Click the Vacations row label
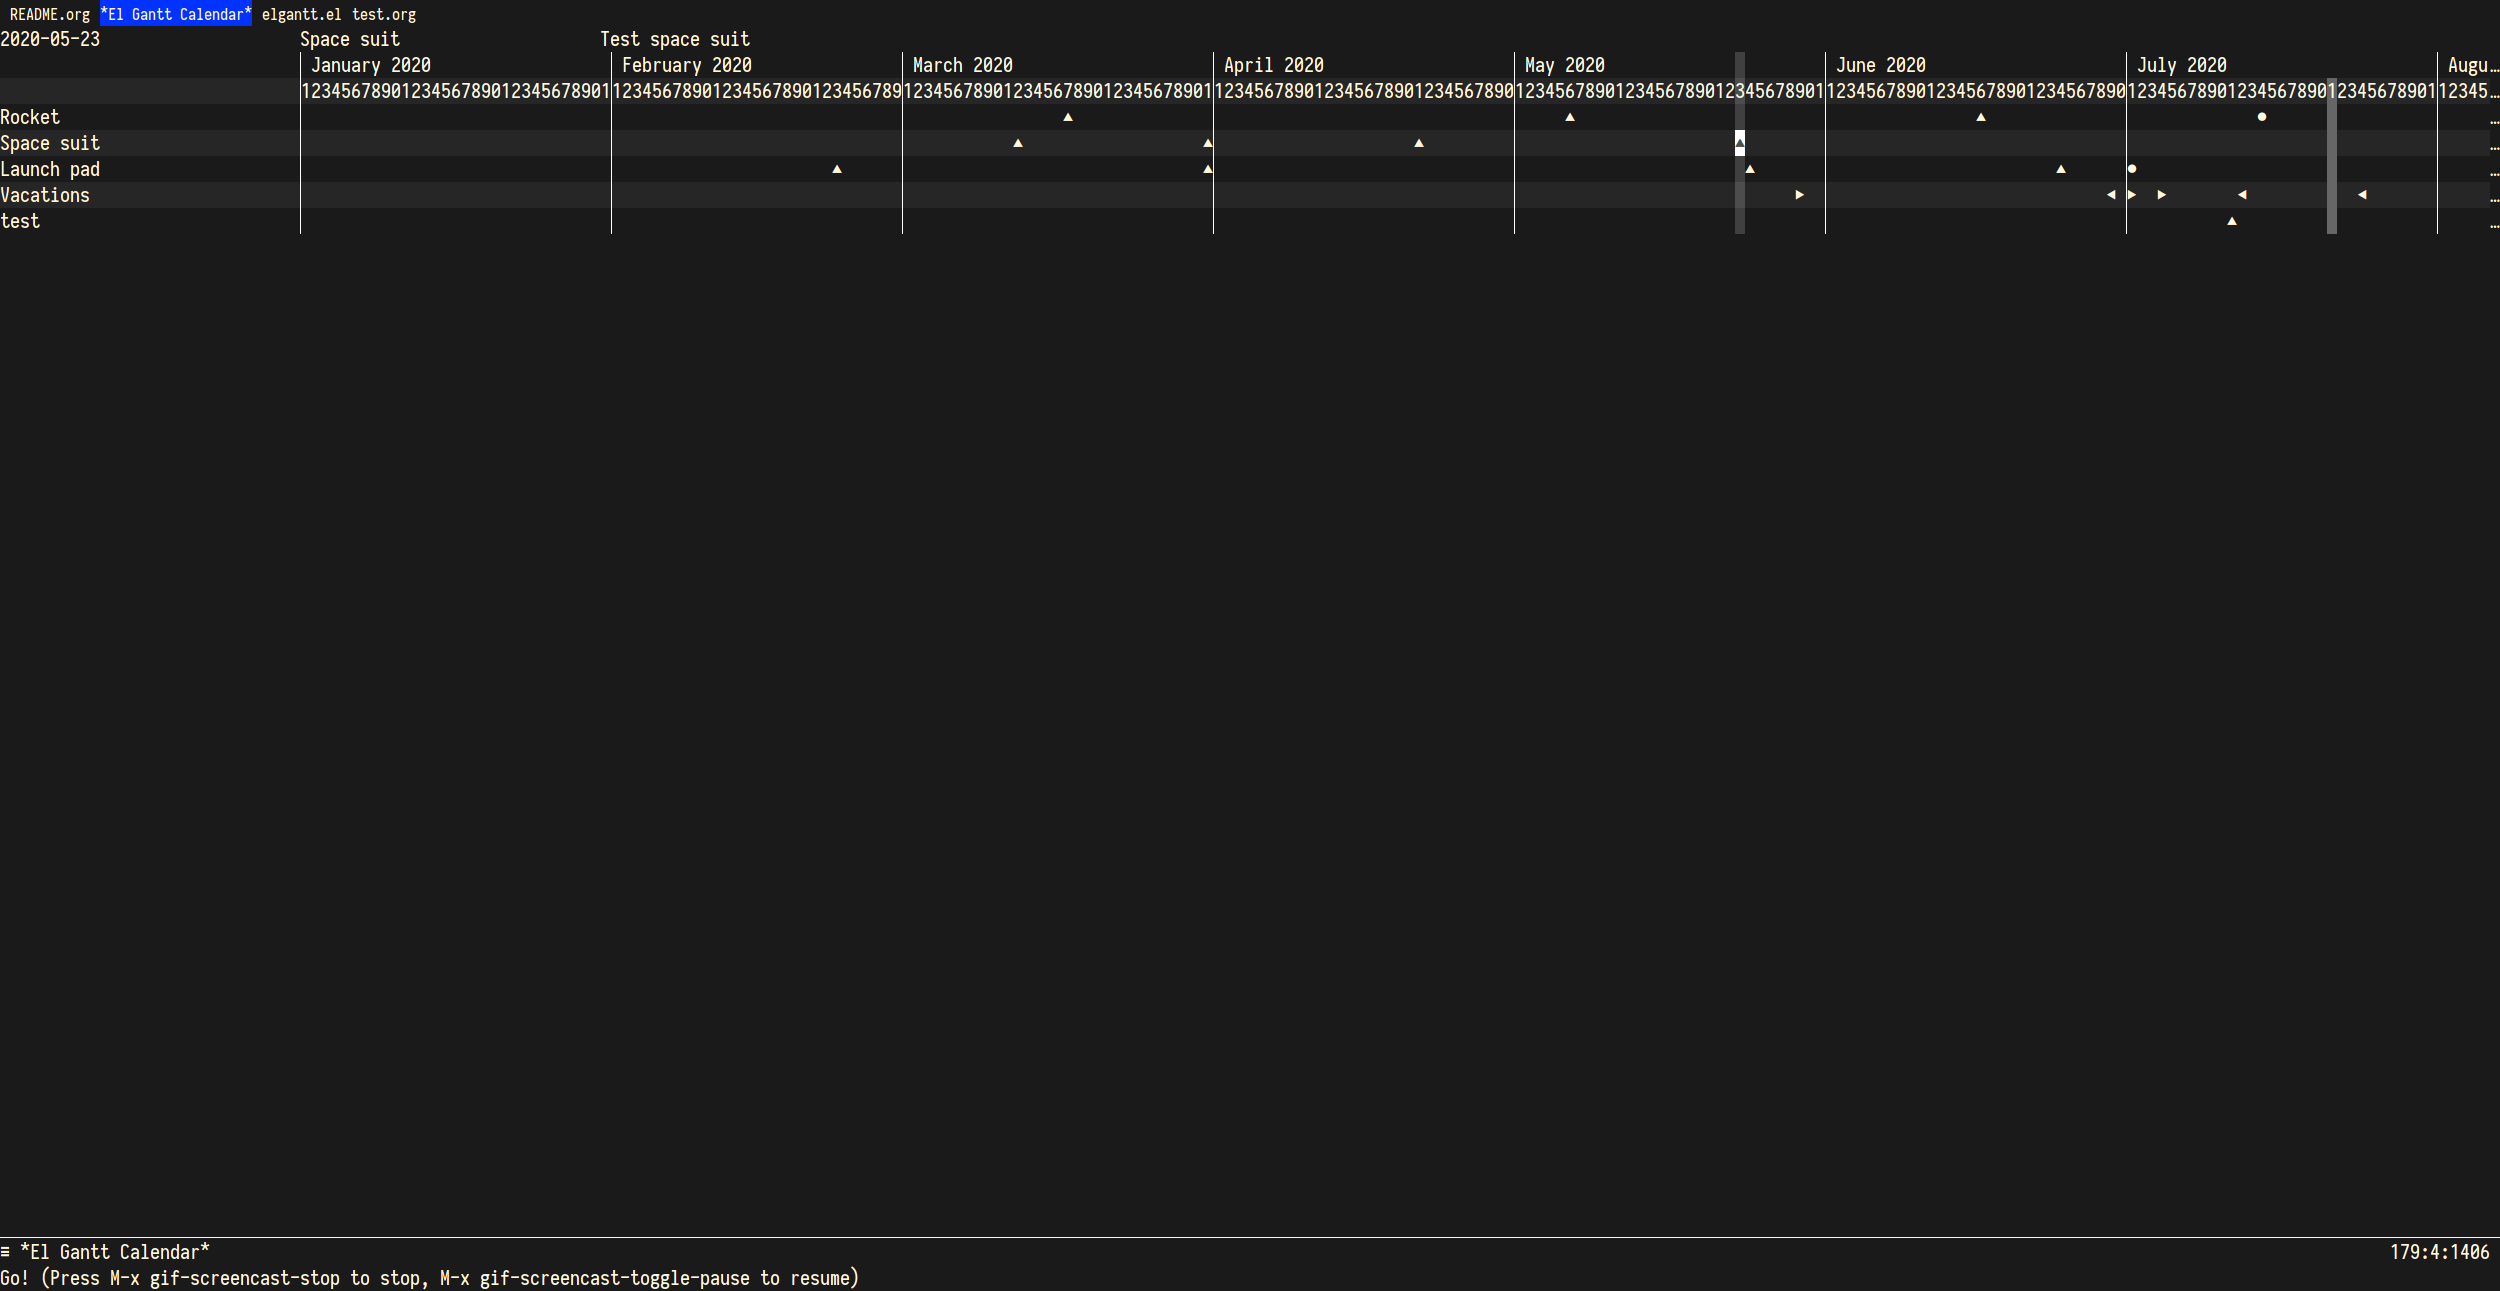 [45, 195]
